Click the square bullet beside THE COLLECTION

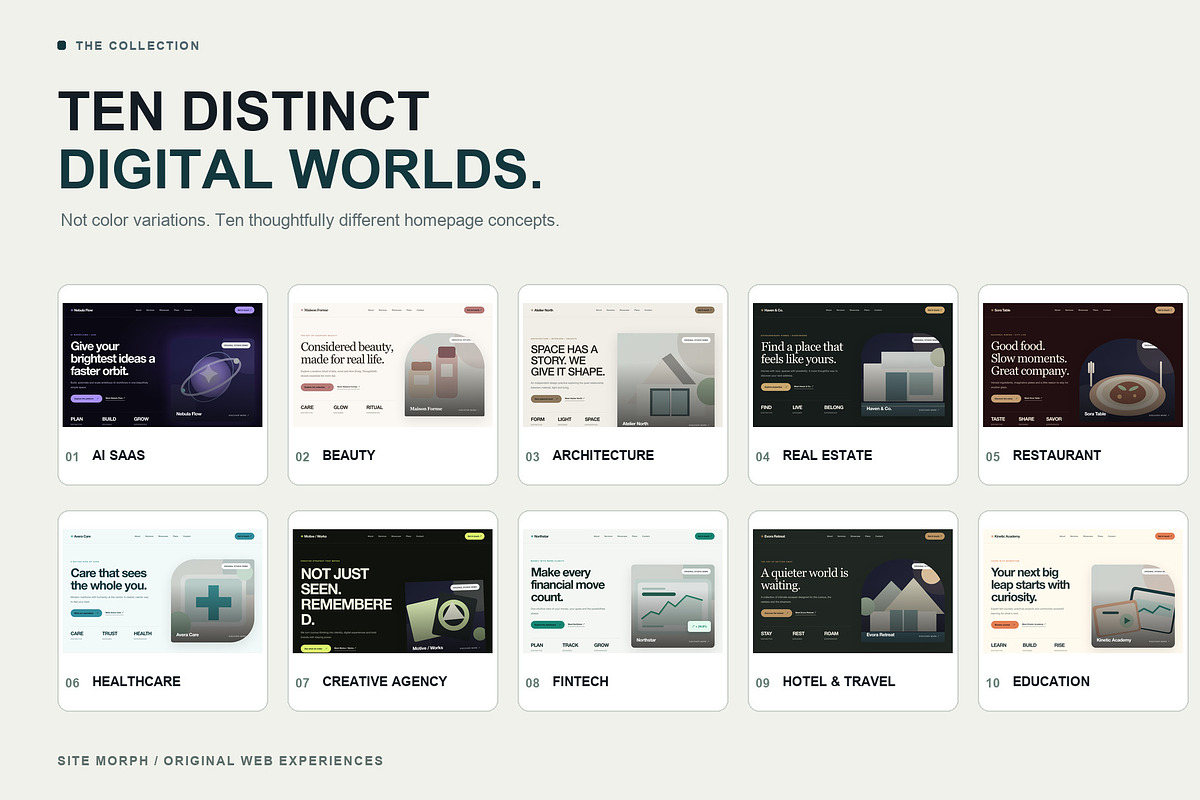coord(62,45)
